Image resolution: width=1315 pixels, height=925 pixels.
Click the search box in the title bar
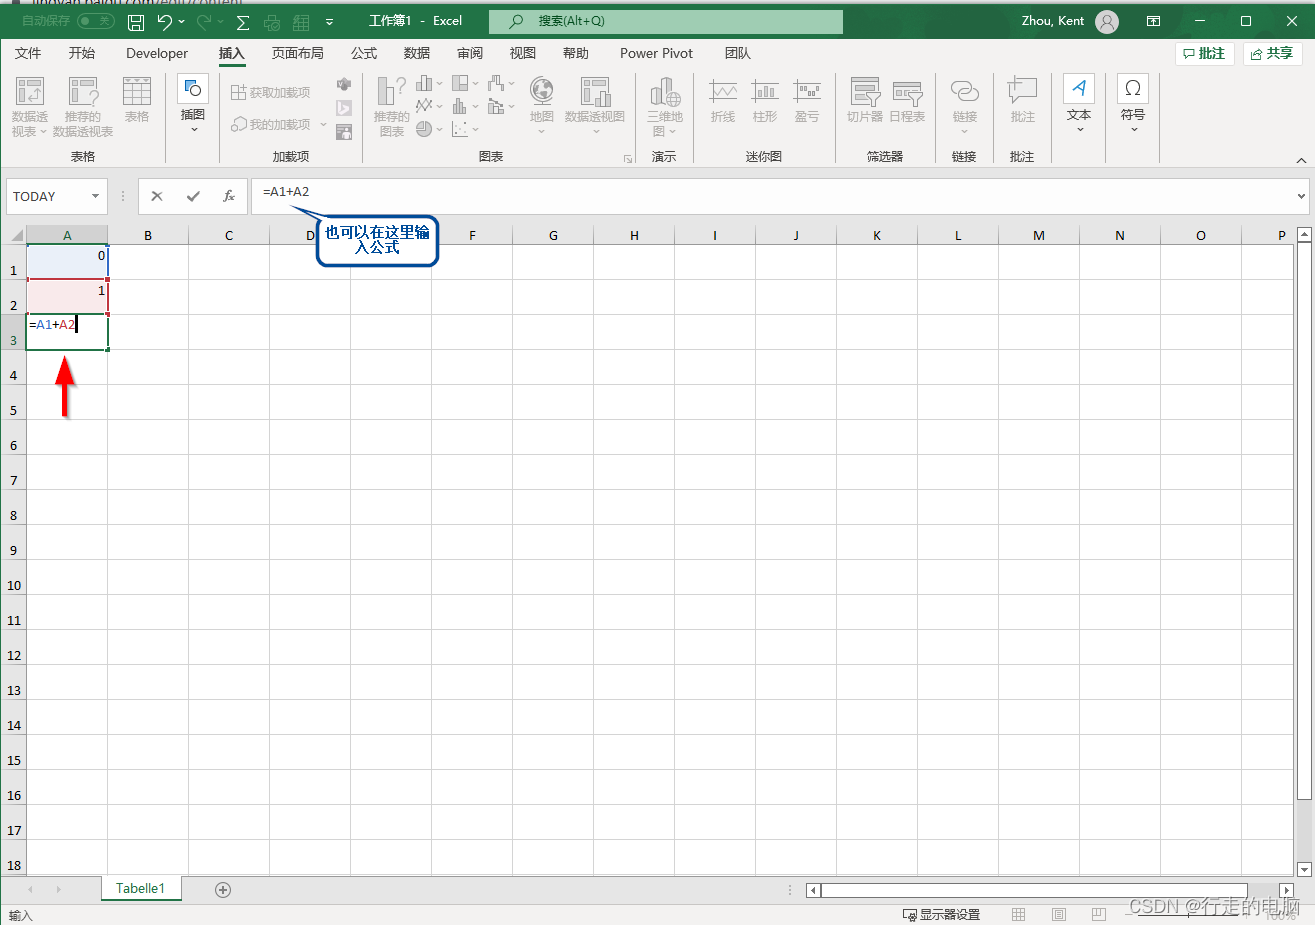click(x=665, y=21)
